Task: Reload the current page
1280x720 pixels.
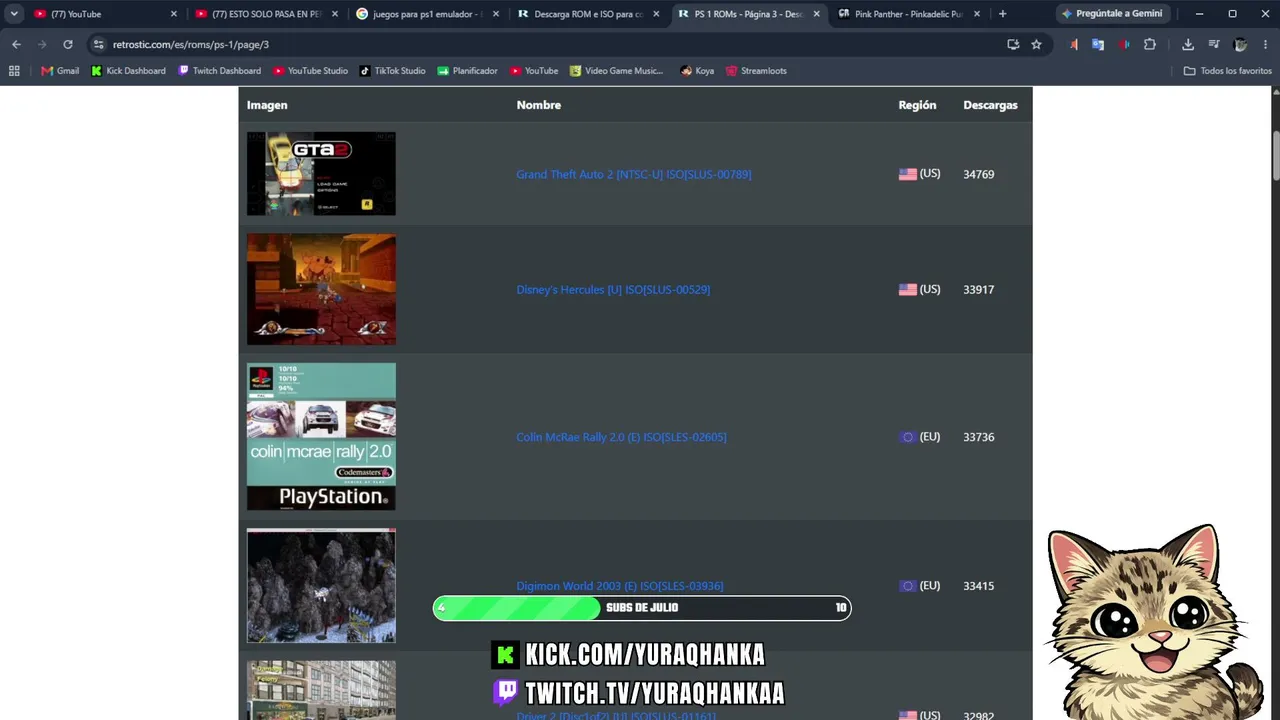Action: [68, 44]
